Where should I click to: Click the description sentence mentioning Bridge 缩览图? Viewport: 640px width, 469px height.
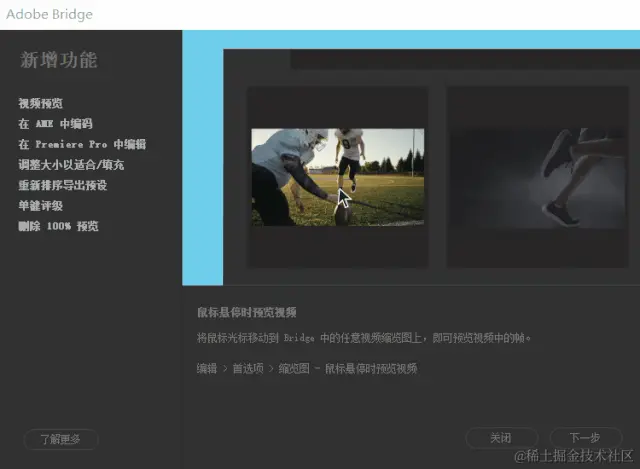363,338
